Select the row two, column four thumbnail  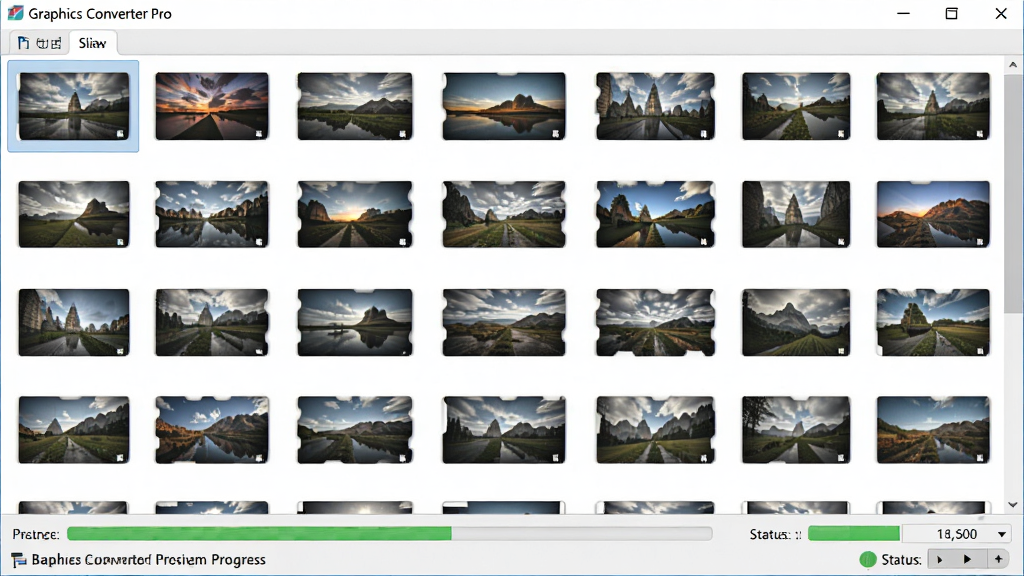[504, 214]
